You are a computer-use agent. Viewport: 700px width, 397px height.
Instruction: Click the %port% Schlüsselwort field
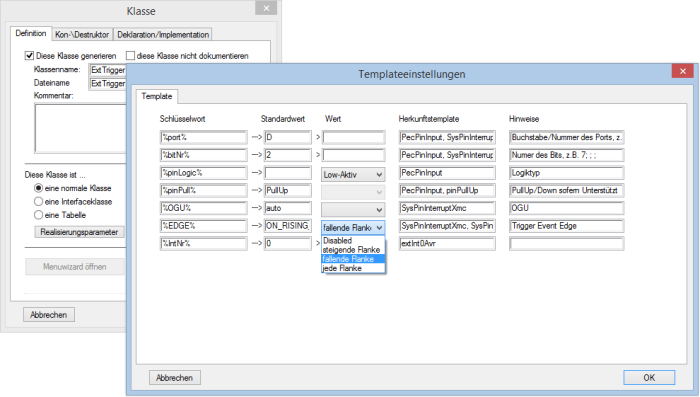point(204,137)
